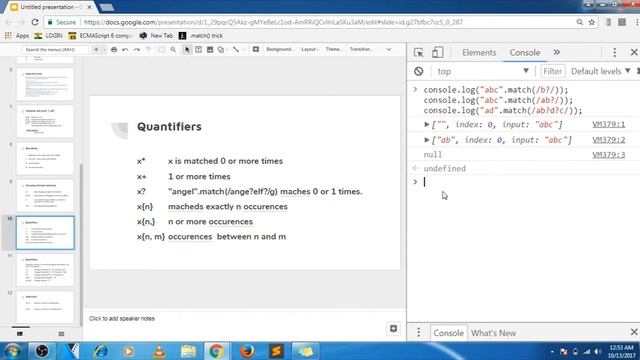640x360 pixels.
Task: Click the browser address bar URL
Action: coord(273,22)
